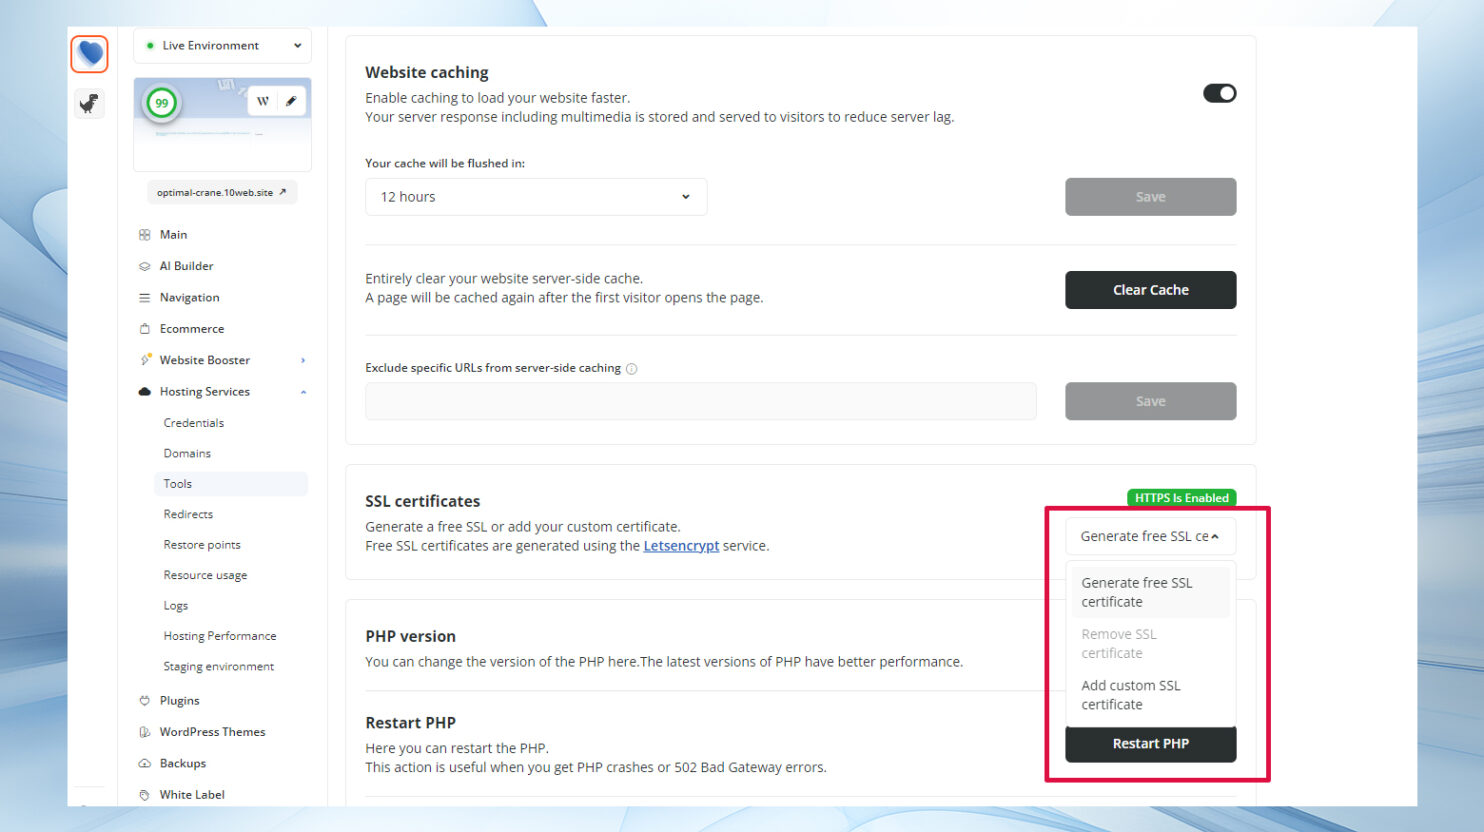1484x832 pixels.
Task: Select Add custom SSL certificate option
Action: (x=1131, y=694)
